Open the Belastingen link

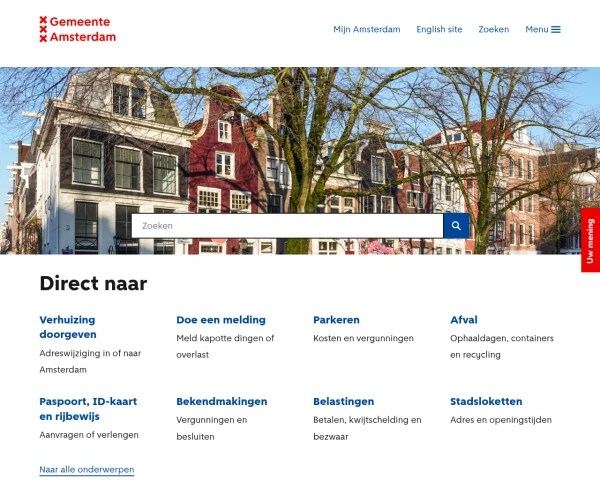pos(344,402)
